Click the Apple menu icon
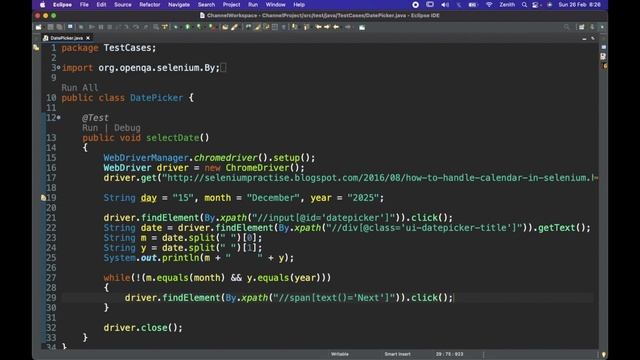 (42, 4)
